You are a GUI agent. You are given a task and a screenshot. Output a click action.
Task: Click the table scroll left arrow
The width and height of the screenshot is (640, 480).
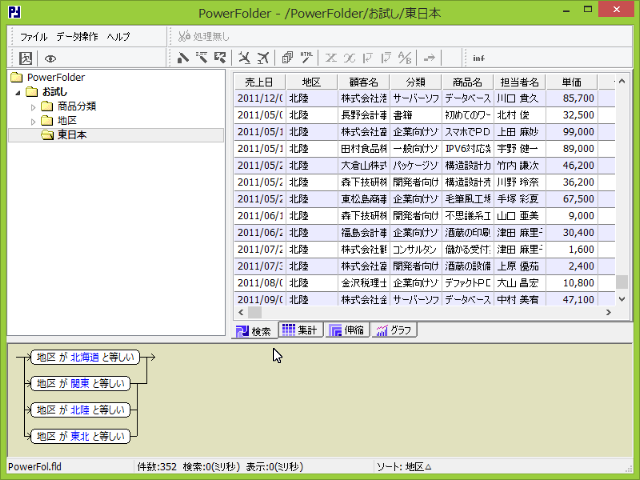(x=241, y=312)
